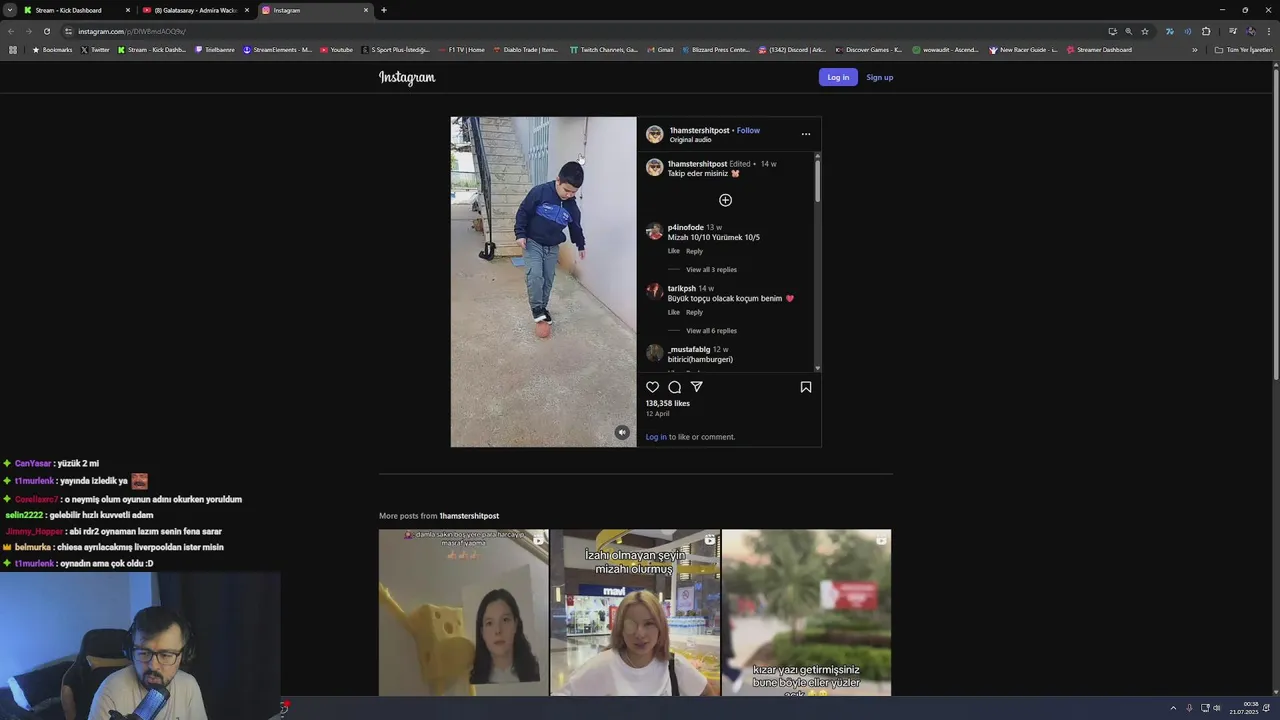Open the Gmail bookmark

pos(660,50)
